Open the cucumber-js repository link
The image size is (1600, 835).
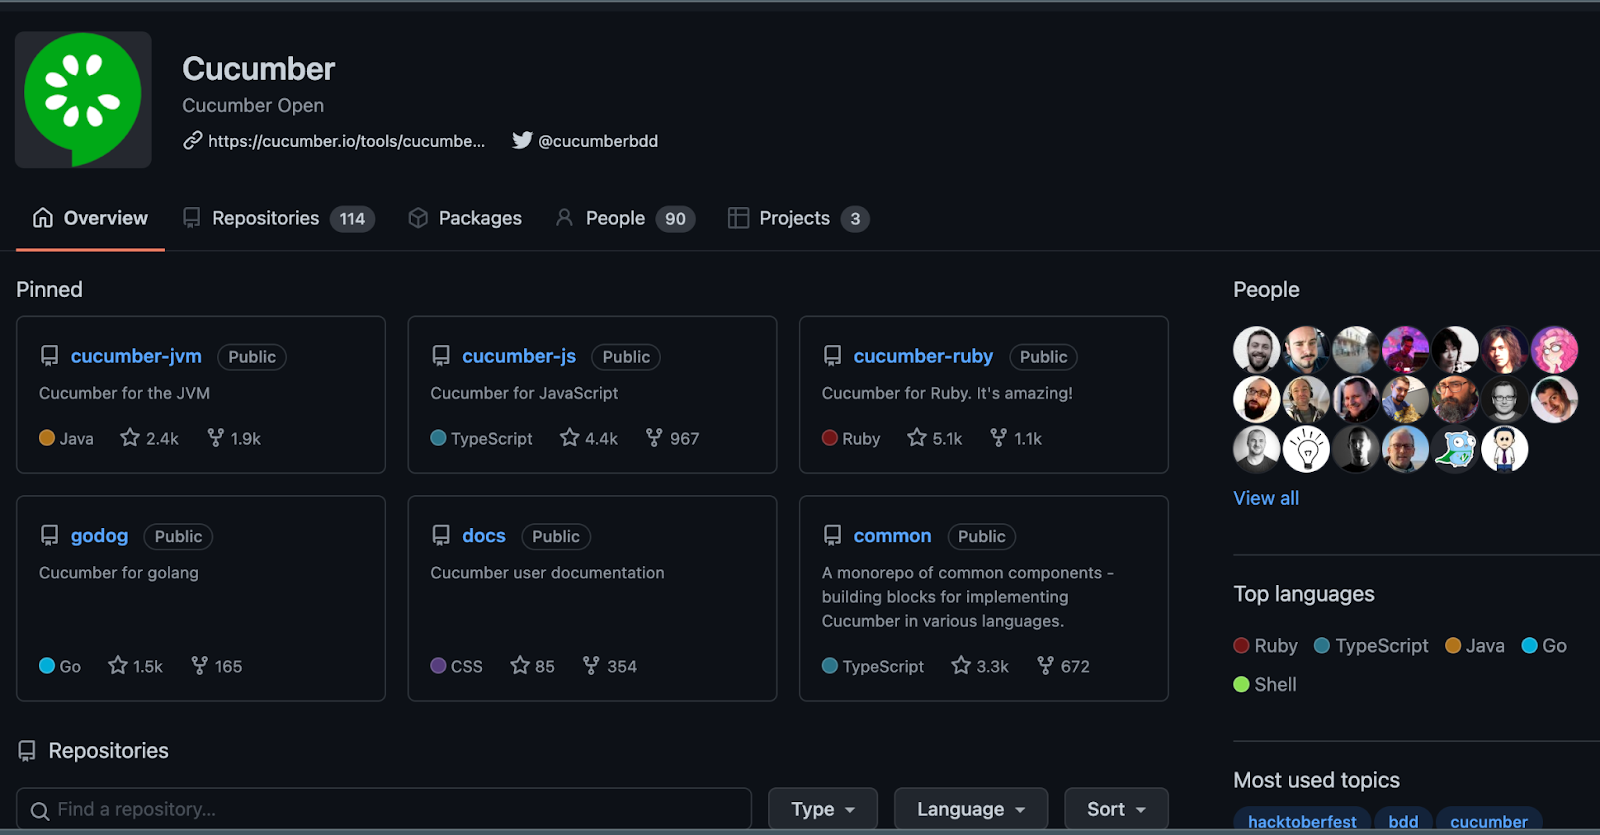(x=519, y=356)
